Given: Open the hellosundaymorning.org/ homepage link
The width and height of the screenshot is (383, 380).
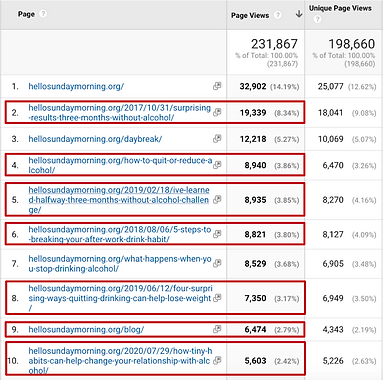Looking at the screenshot, I should coord(76,86).
